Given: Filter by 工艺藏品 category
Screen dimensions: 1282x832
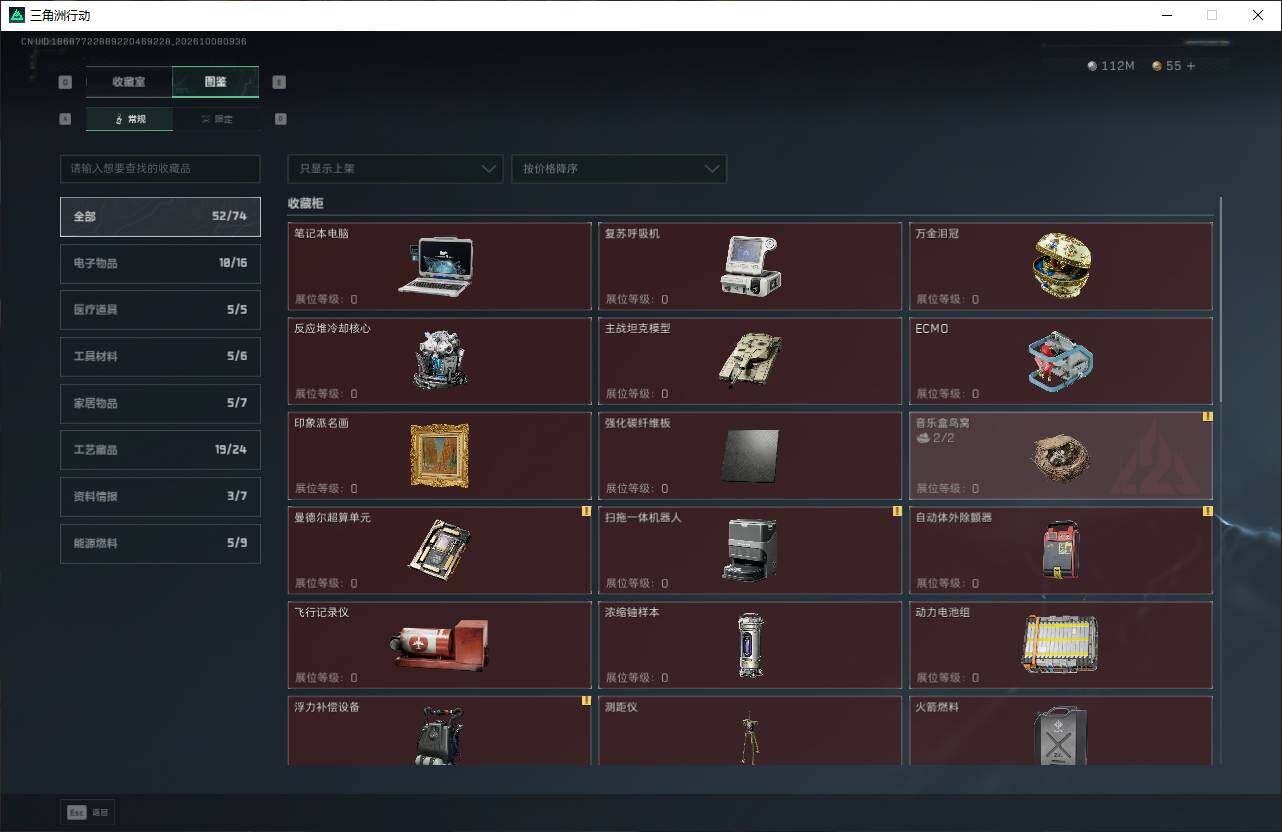Looking at the screenshot, I should 160,449.
